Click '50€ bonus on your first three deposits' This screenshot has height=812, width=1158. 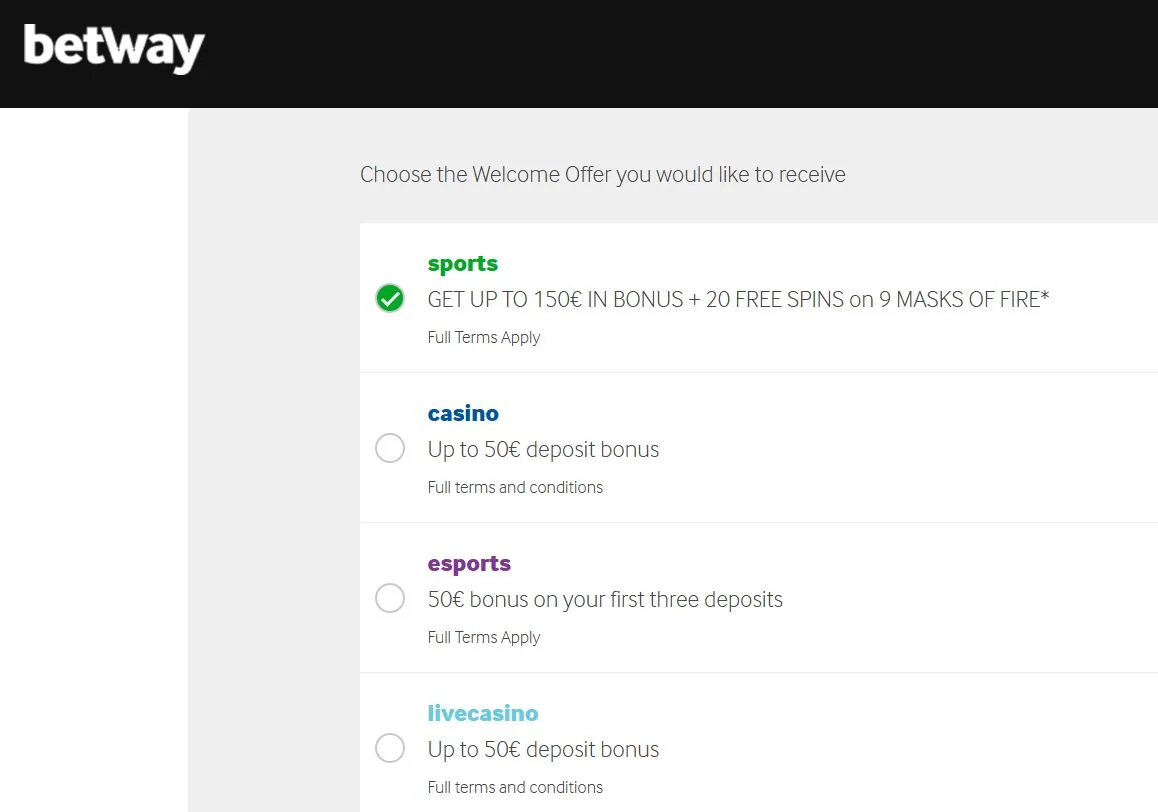[605, 600]
